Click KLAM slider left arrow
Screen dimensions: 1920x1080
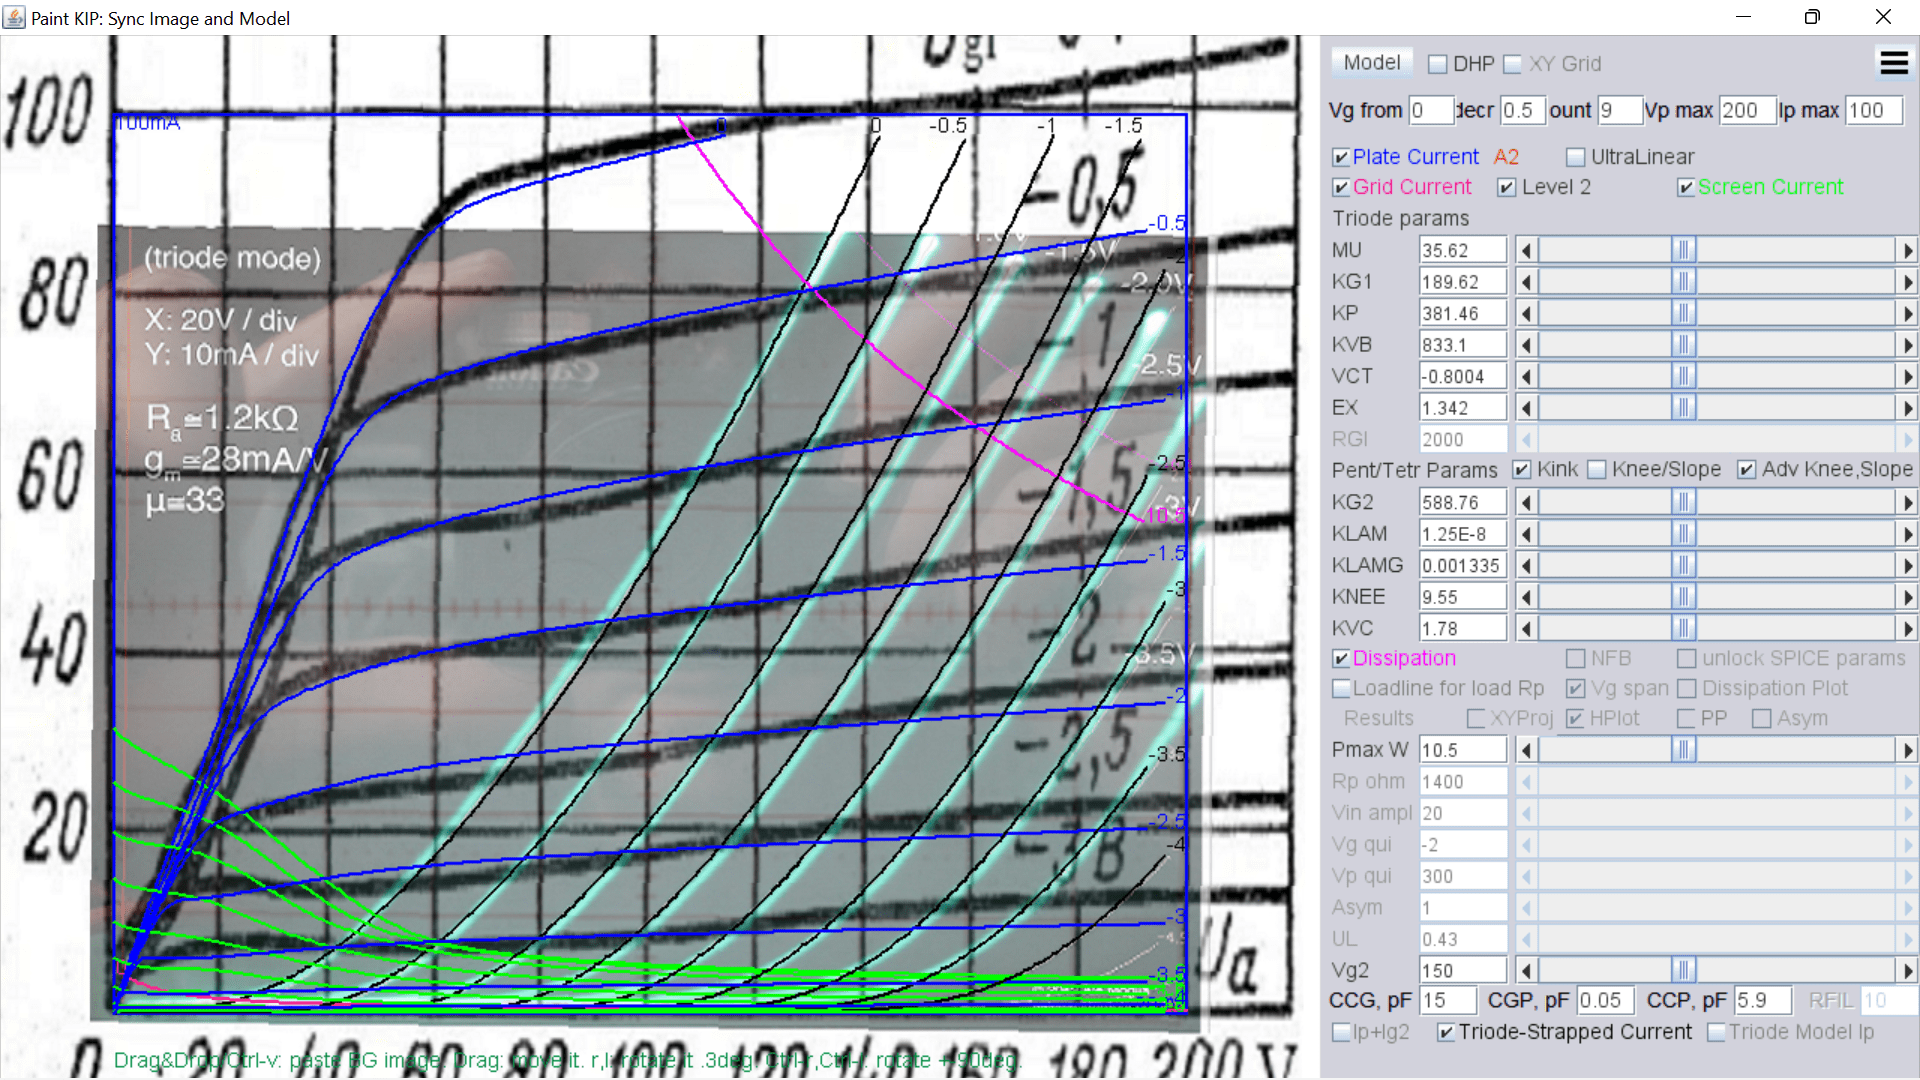[1526, 534]
